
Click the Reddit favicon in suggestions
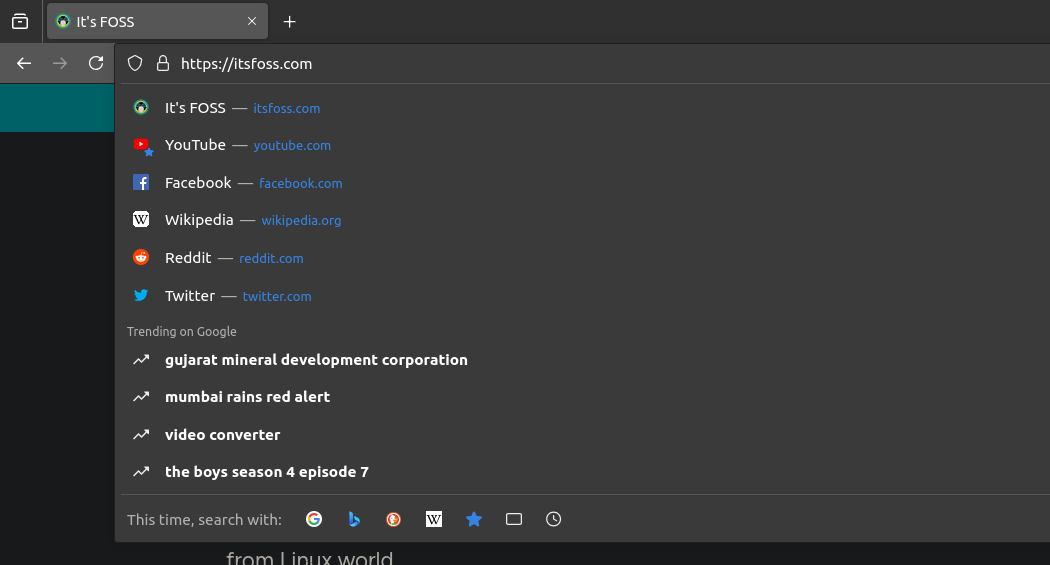point(141,257)
